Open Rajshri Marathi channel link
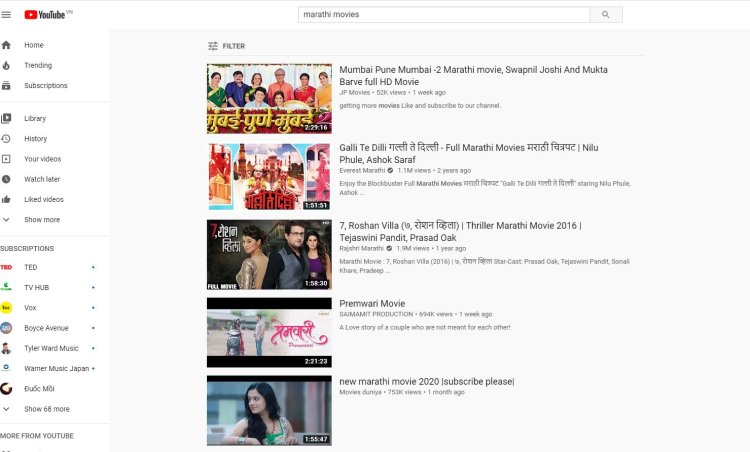This screenshot has height=452, width=750. [361, 249]
